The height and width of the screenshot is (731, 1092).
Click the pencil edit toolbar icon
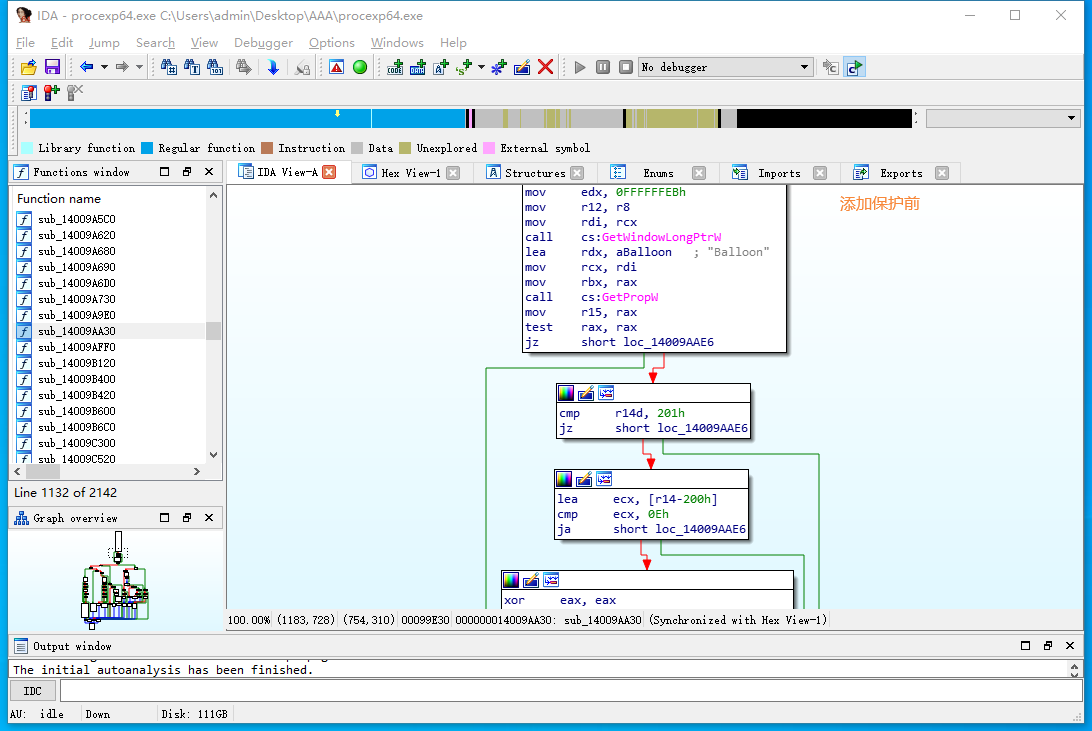(522, 68)
